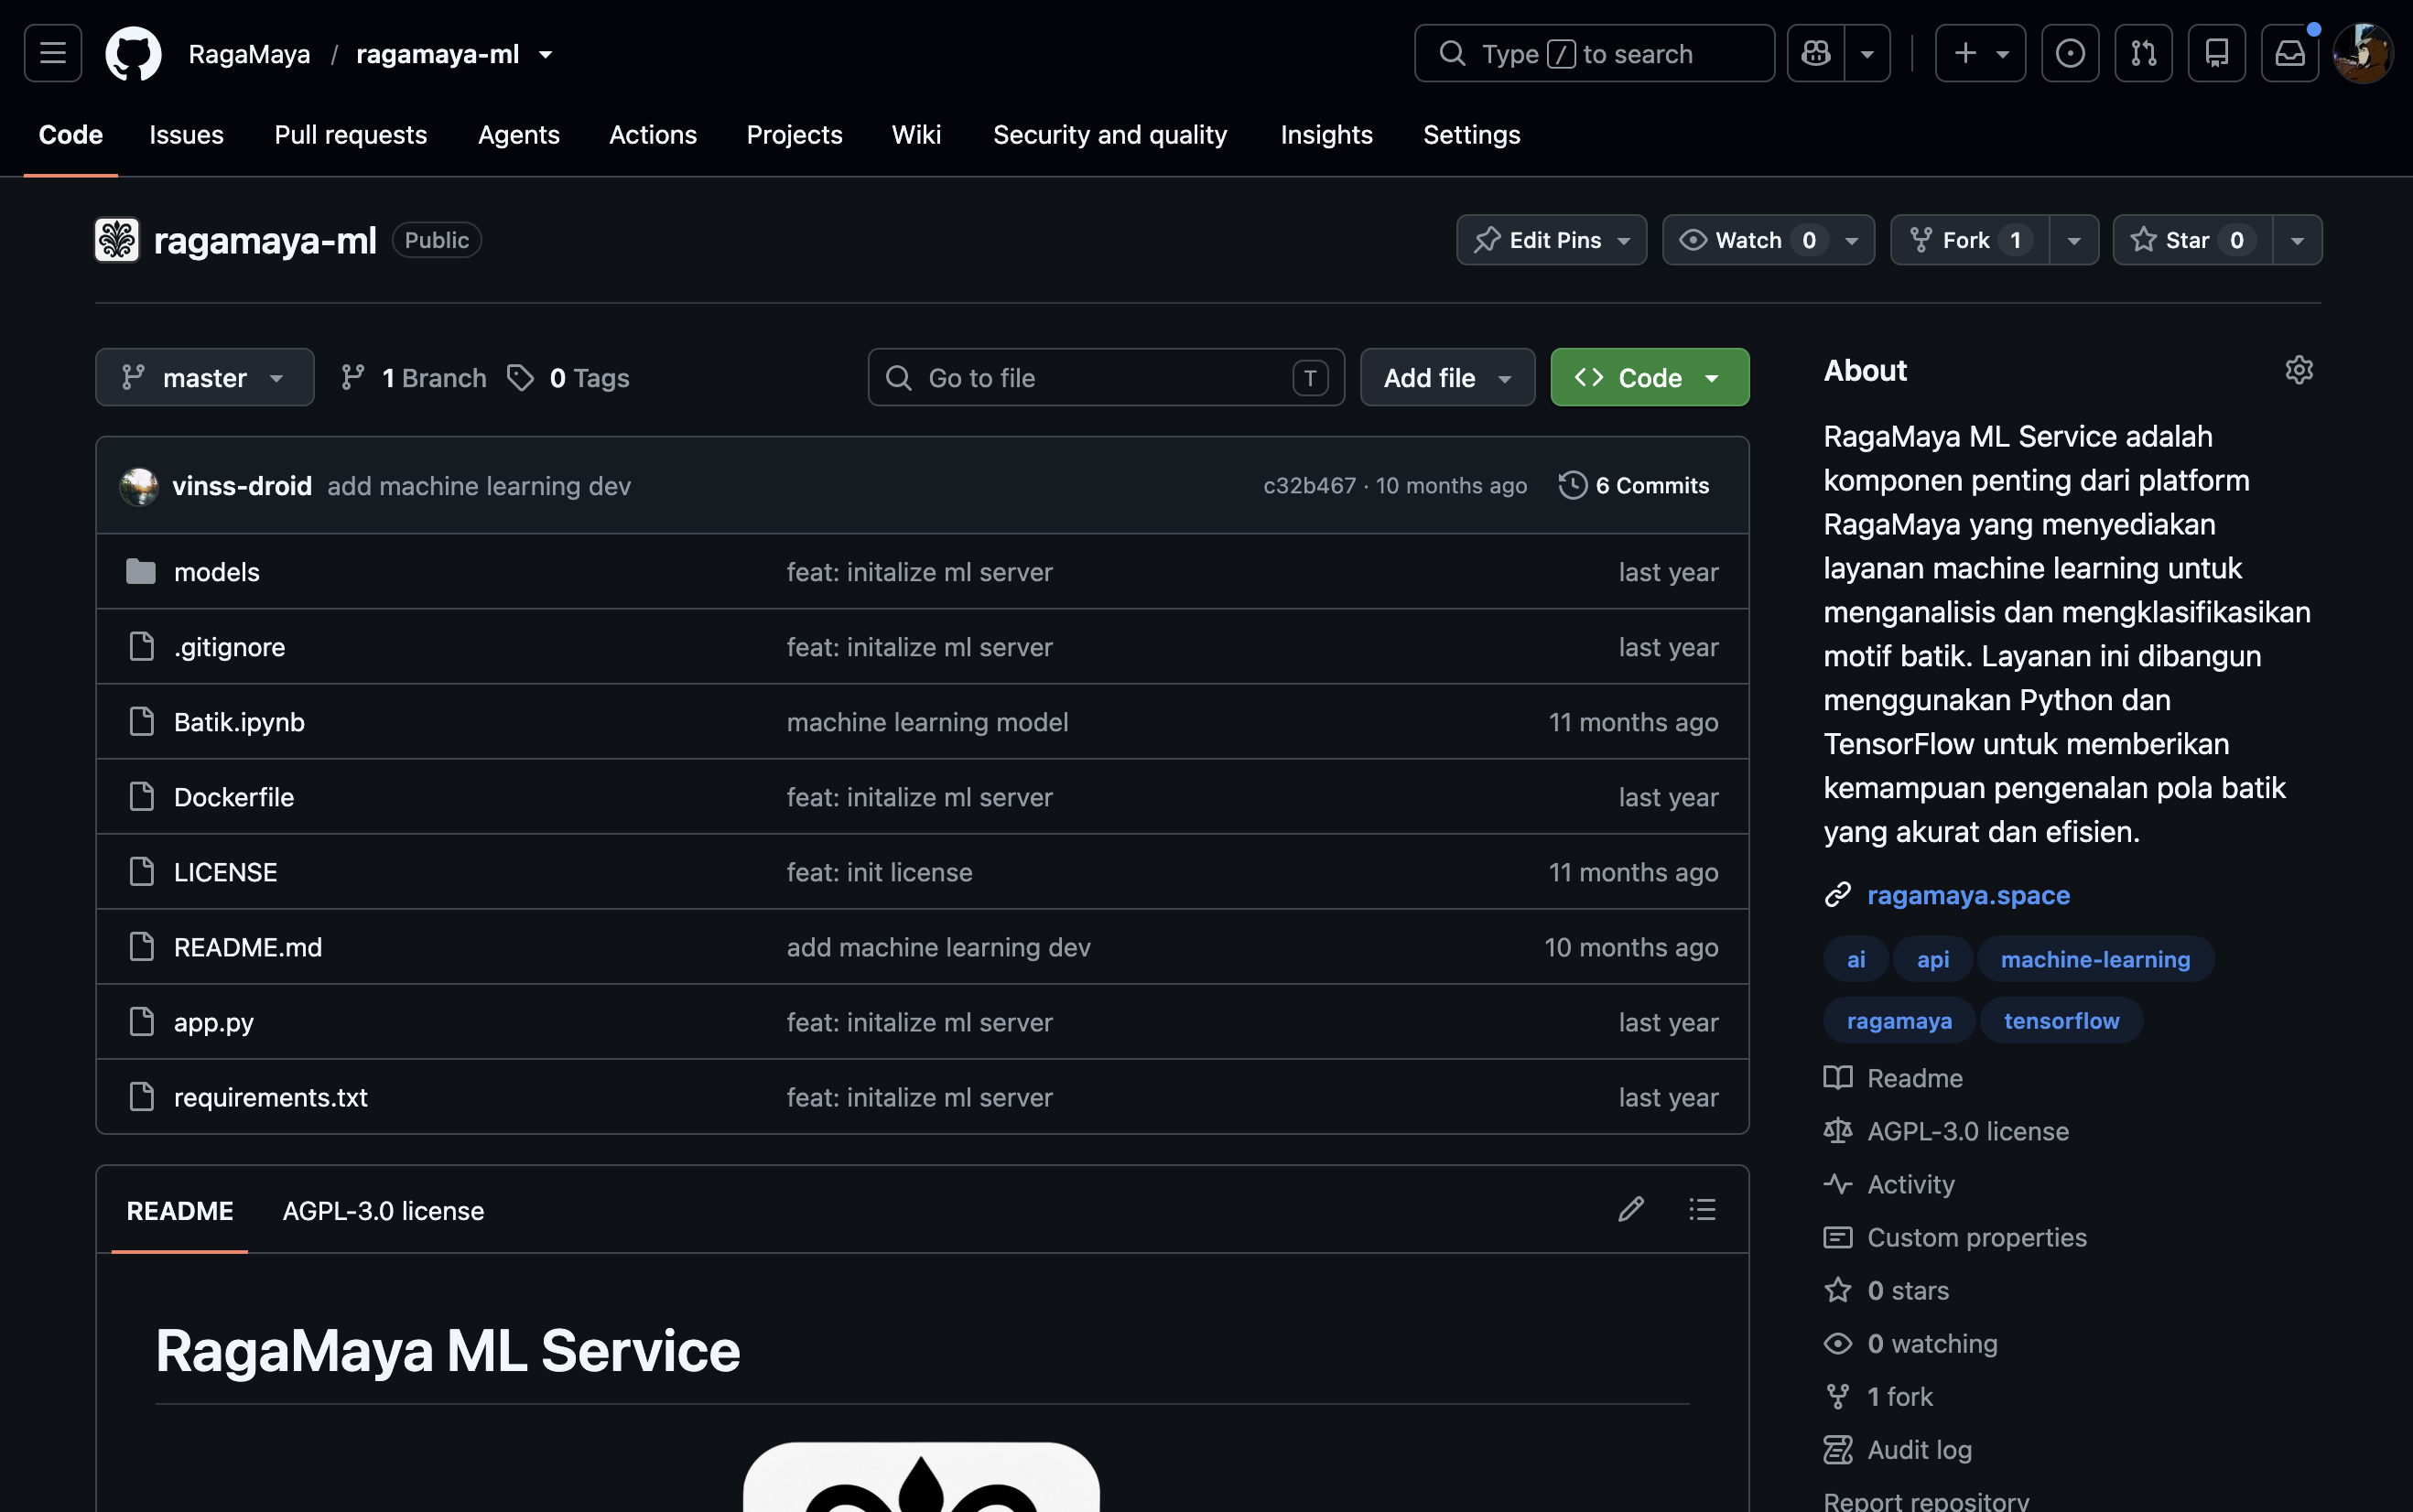Open Custom properties in sidebar

1976,1237
